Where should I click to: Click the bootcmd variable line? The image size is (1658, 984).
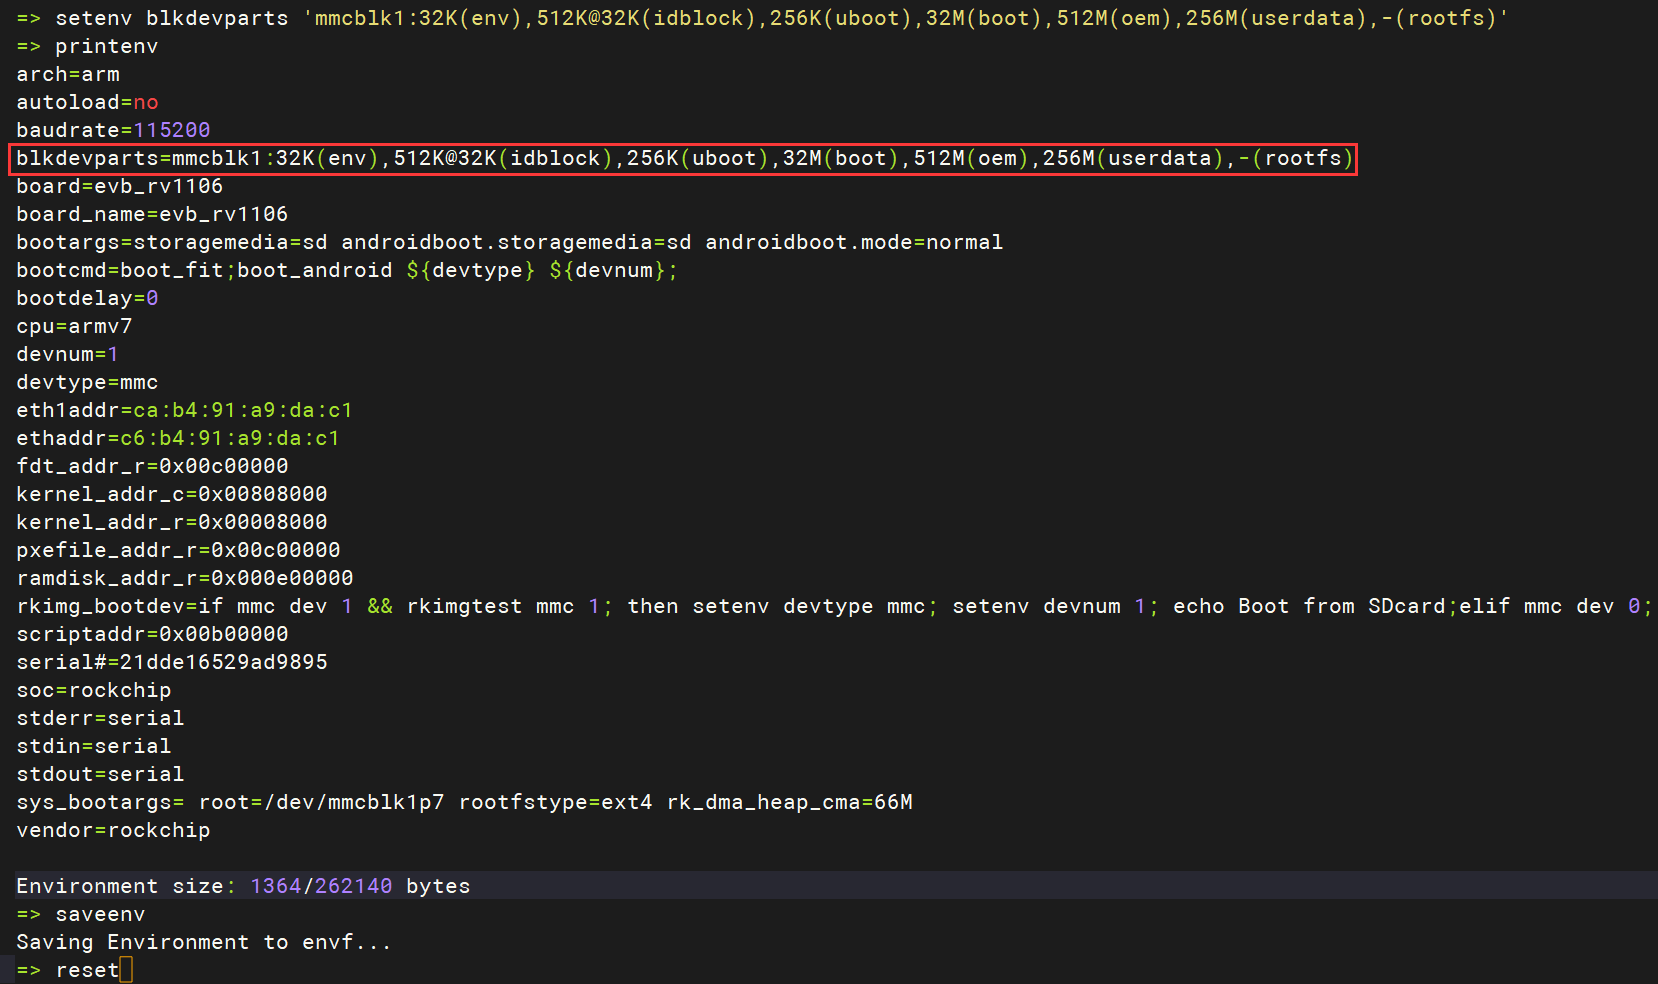click(346, 270)
